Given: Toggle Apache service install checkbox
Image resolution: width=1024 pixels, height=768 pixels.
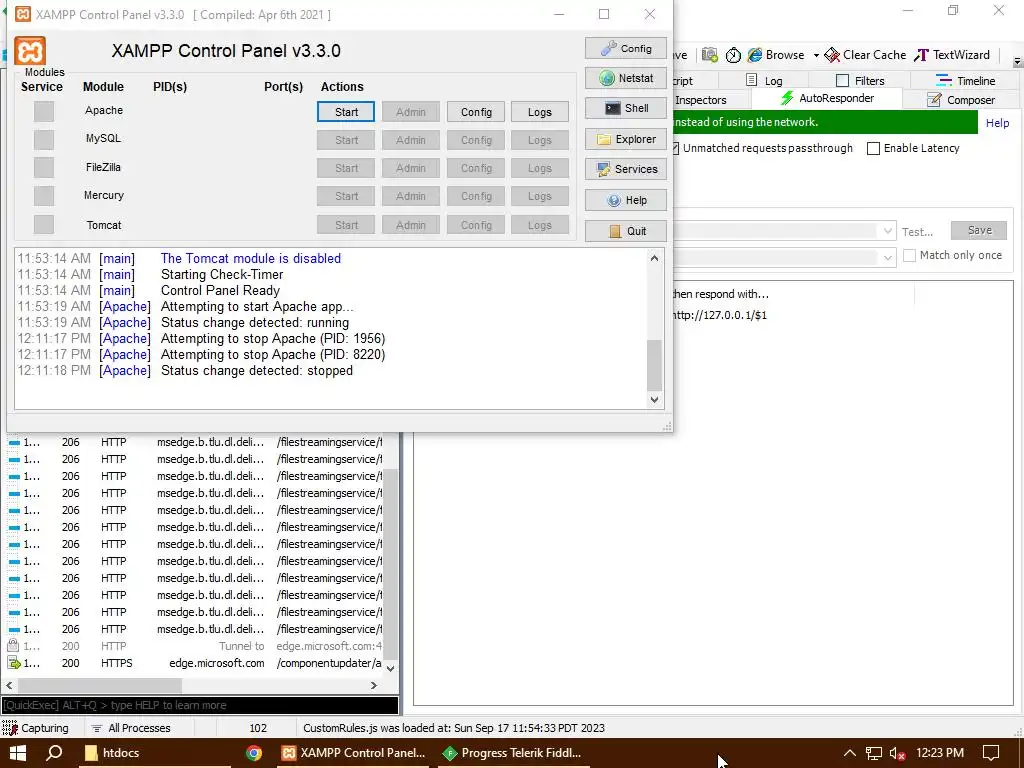Looking at the screenshot, I should pos(44,111).
